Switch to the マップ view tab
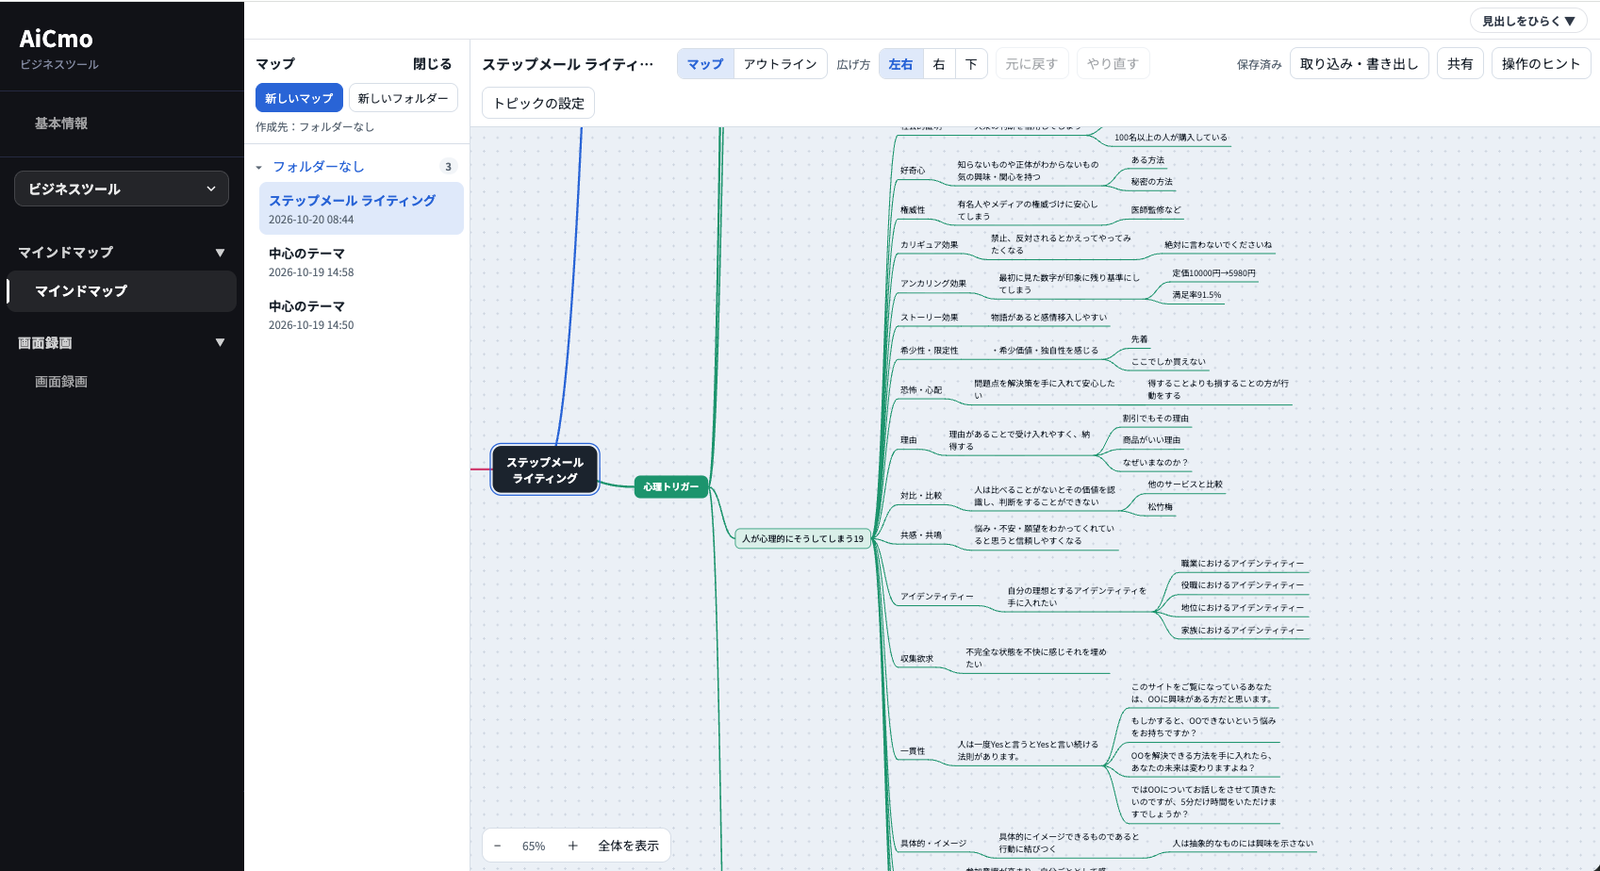 tap(705, 64)
